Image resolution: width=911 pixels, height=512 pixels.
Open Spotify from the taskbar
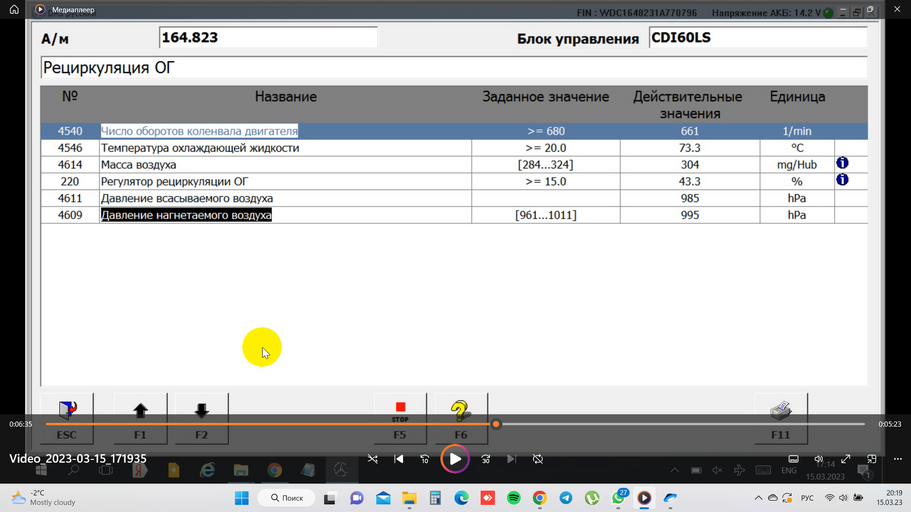point(514,498)
